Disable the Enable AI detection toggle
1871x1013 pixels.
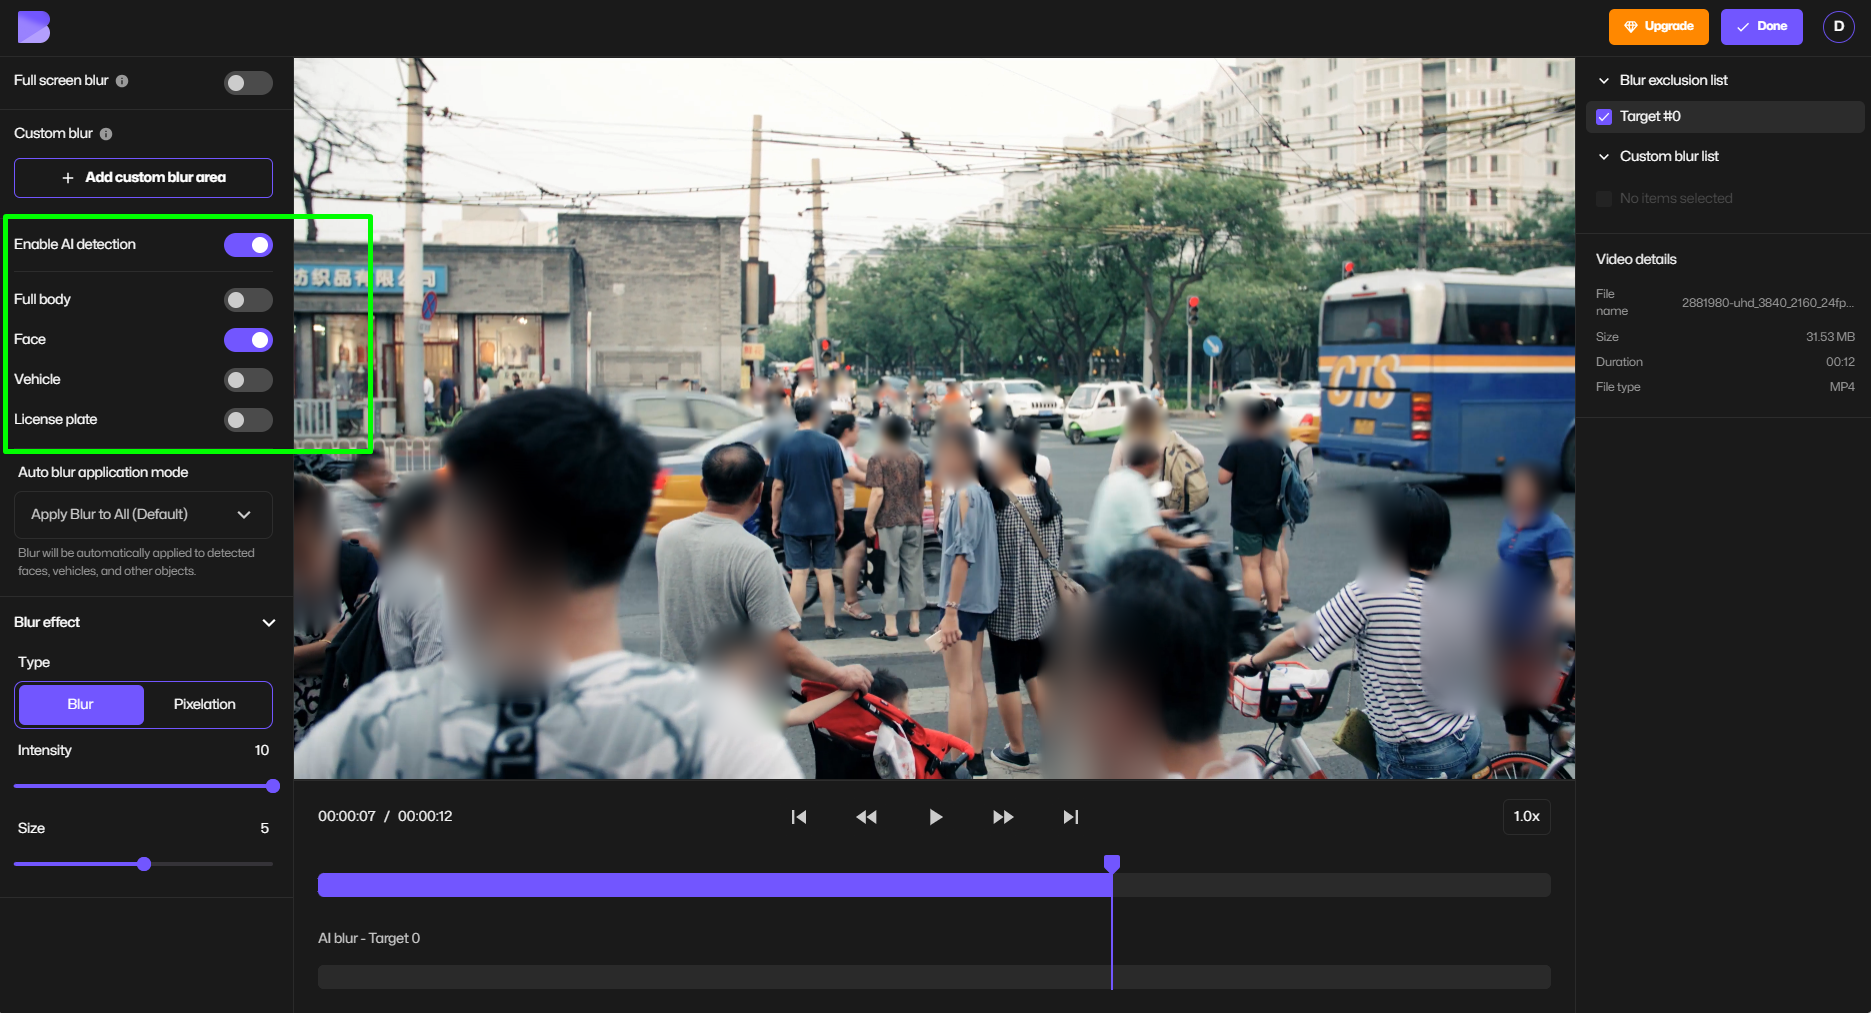[x=248, y=244]
